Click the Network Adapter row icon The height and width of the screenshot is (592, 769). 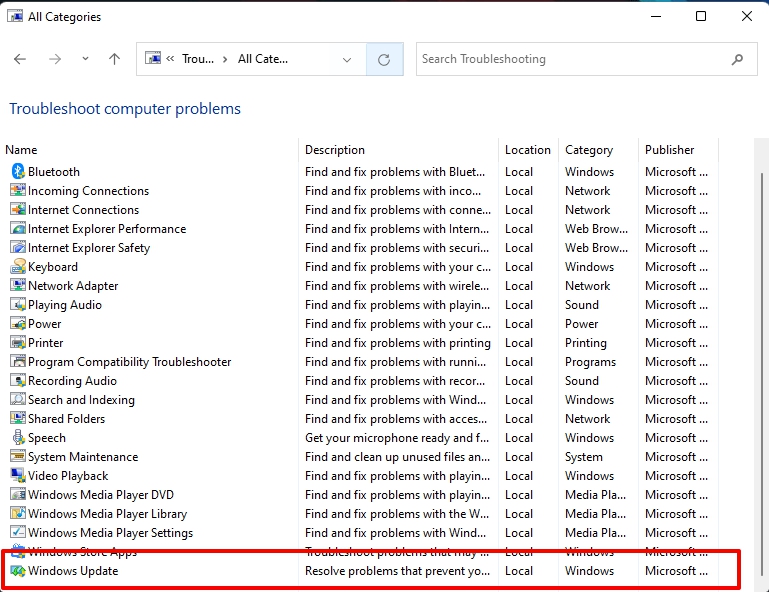18,285
